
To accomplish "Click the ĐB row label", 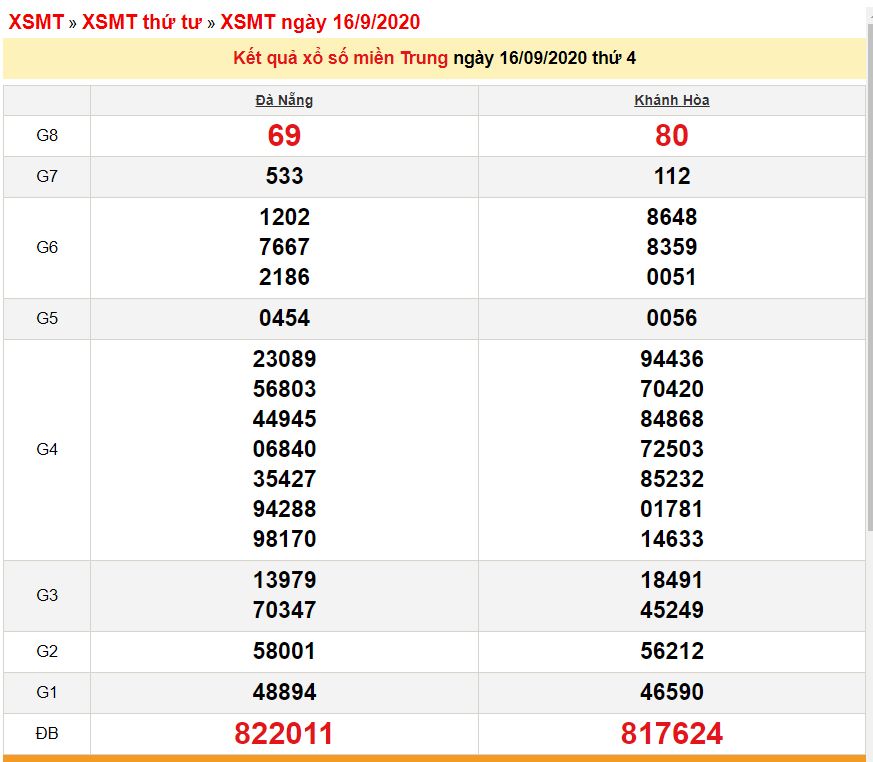I will coord(47,734).
